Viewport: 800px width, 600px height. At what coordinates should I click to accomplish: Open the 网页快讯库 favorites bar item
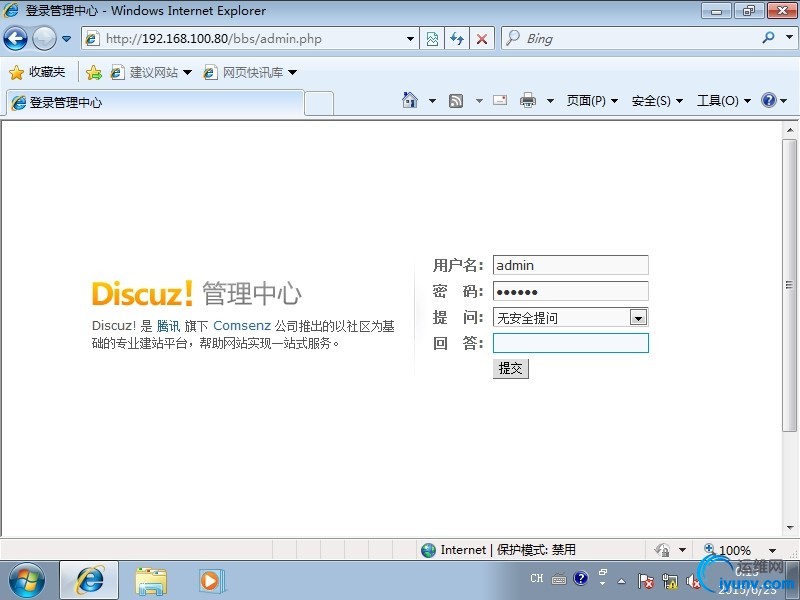pyautogui.click(x=250, y=72)
